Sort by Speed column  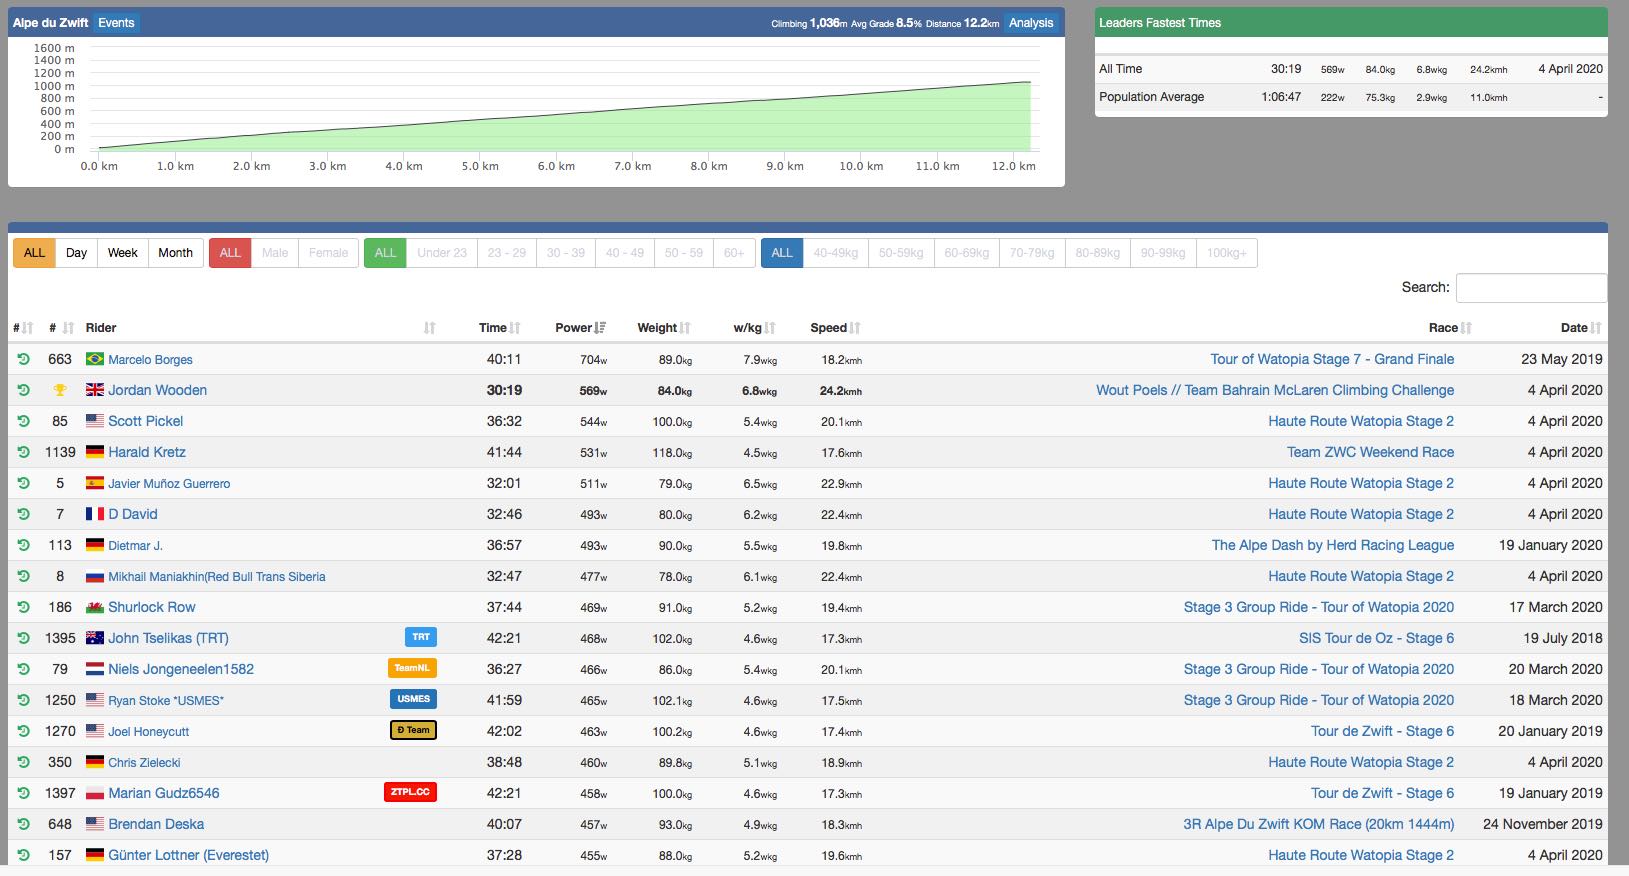click(835, 328)
